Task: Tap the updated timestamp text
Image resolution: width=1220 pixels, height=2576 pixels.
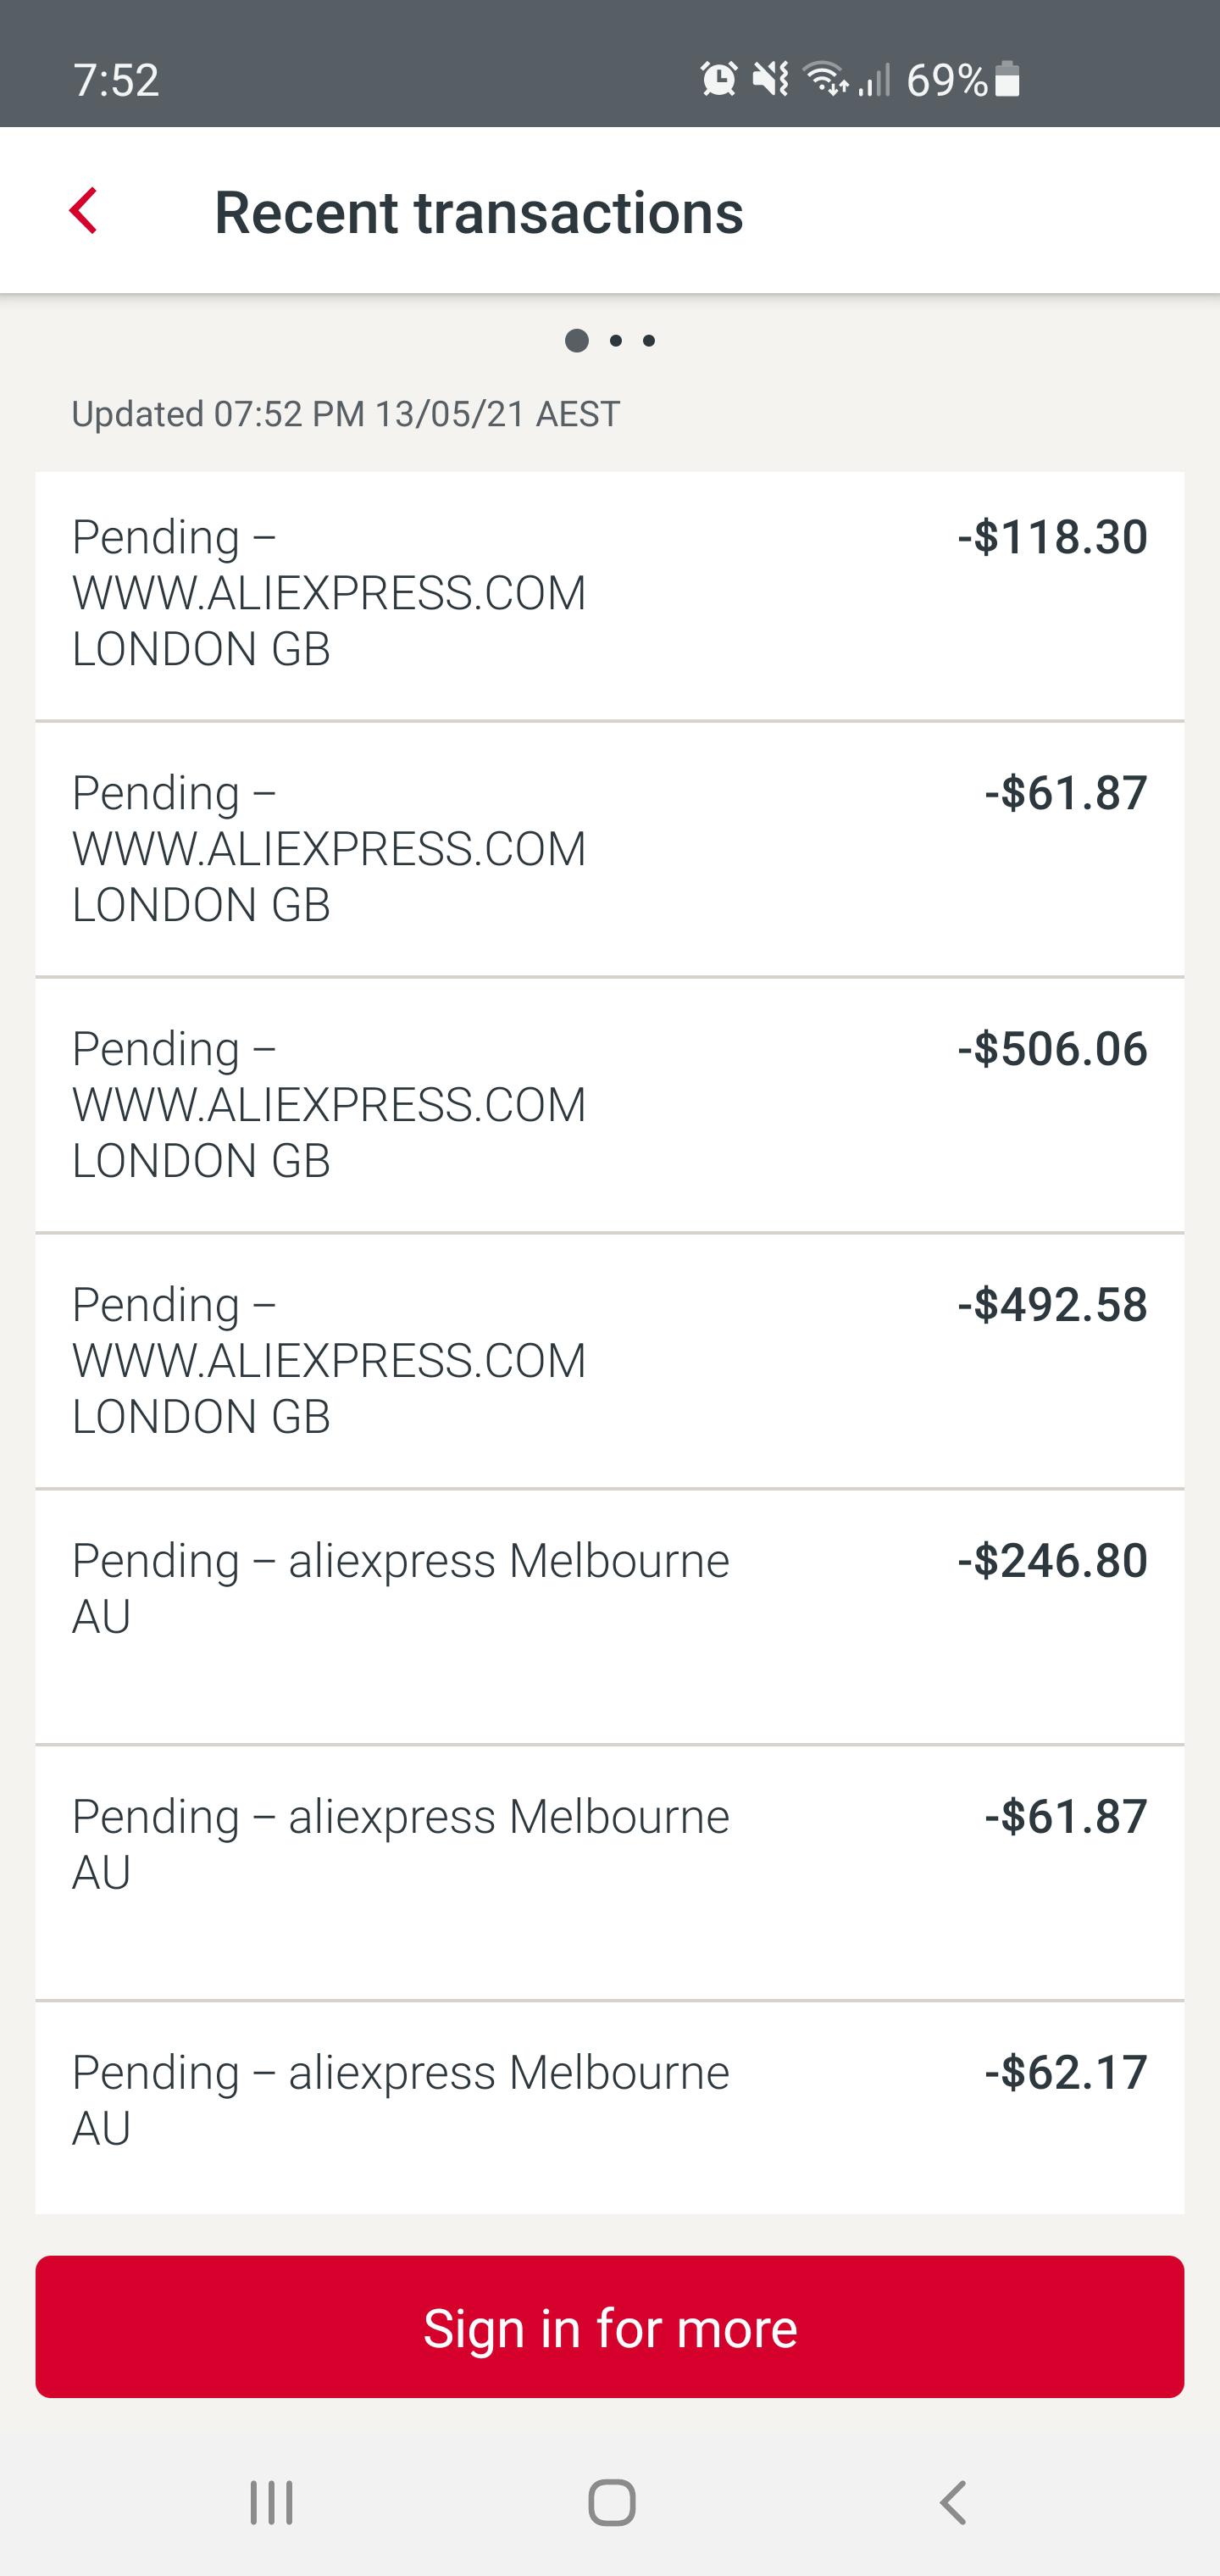Action: click(x=345, y=413)
